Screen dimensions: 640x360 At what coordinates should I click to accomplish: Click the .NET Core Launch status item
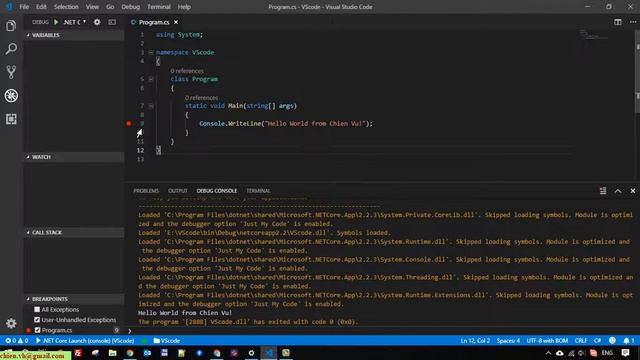[x=85, y=340]
